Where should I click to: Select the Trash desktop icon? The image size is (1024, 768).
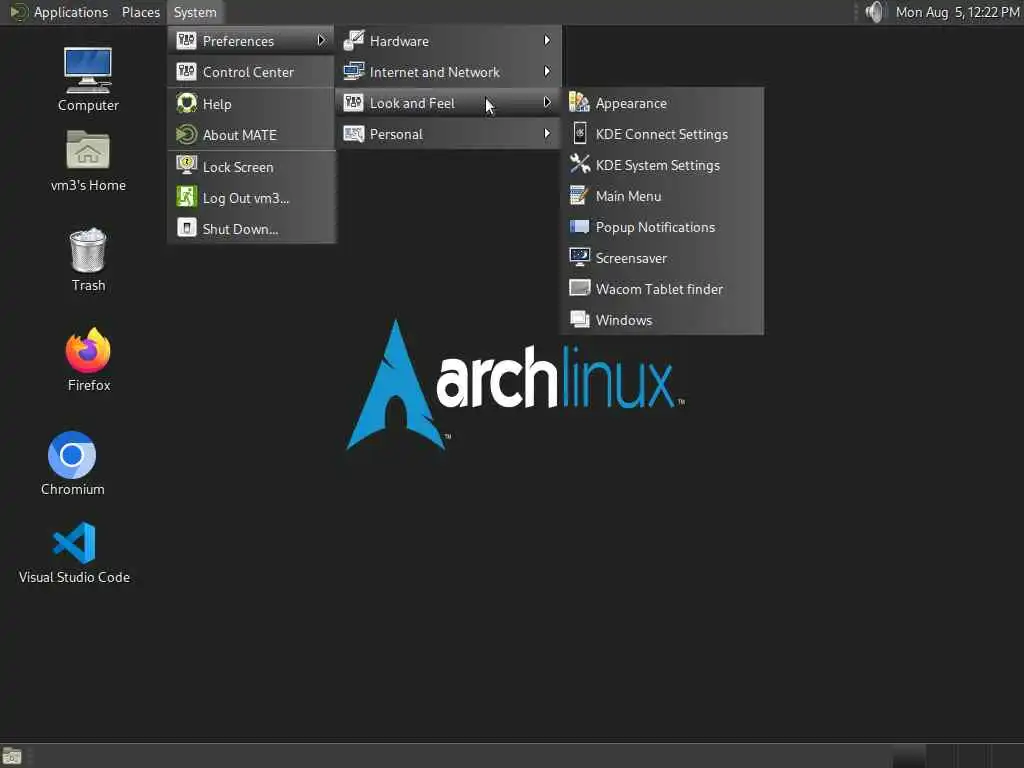pos(88,259)
